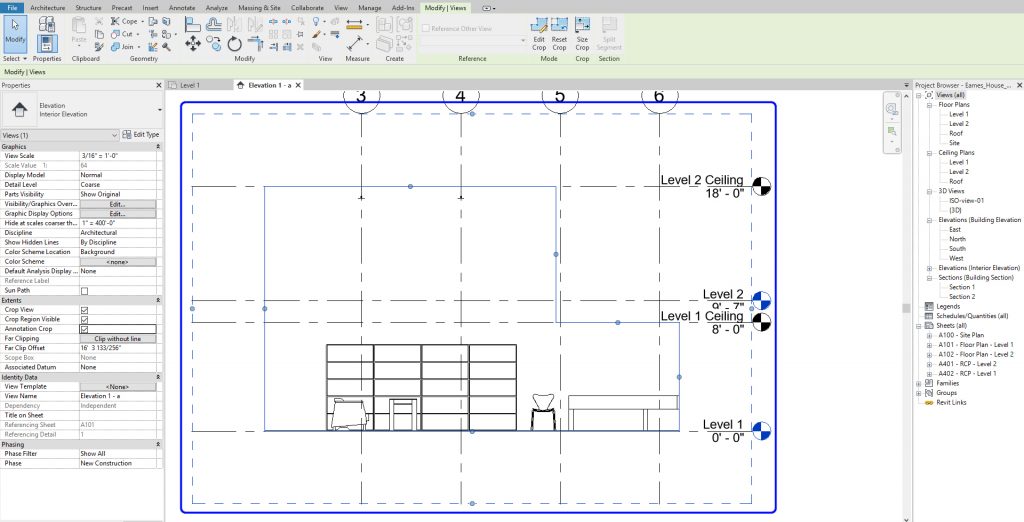1024x522 pixels.
Task: Click Edit button for Visibility/Graphics Overrides
Action: [117, 204]
